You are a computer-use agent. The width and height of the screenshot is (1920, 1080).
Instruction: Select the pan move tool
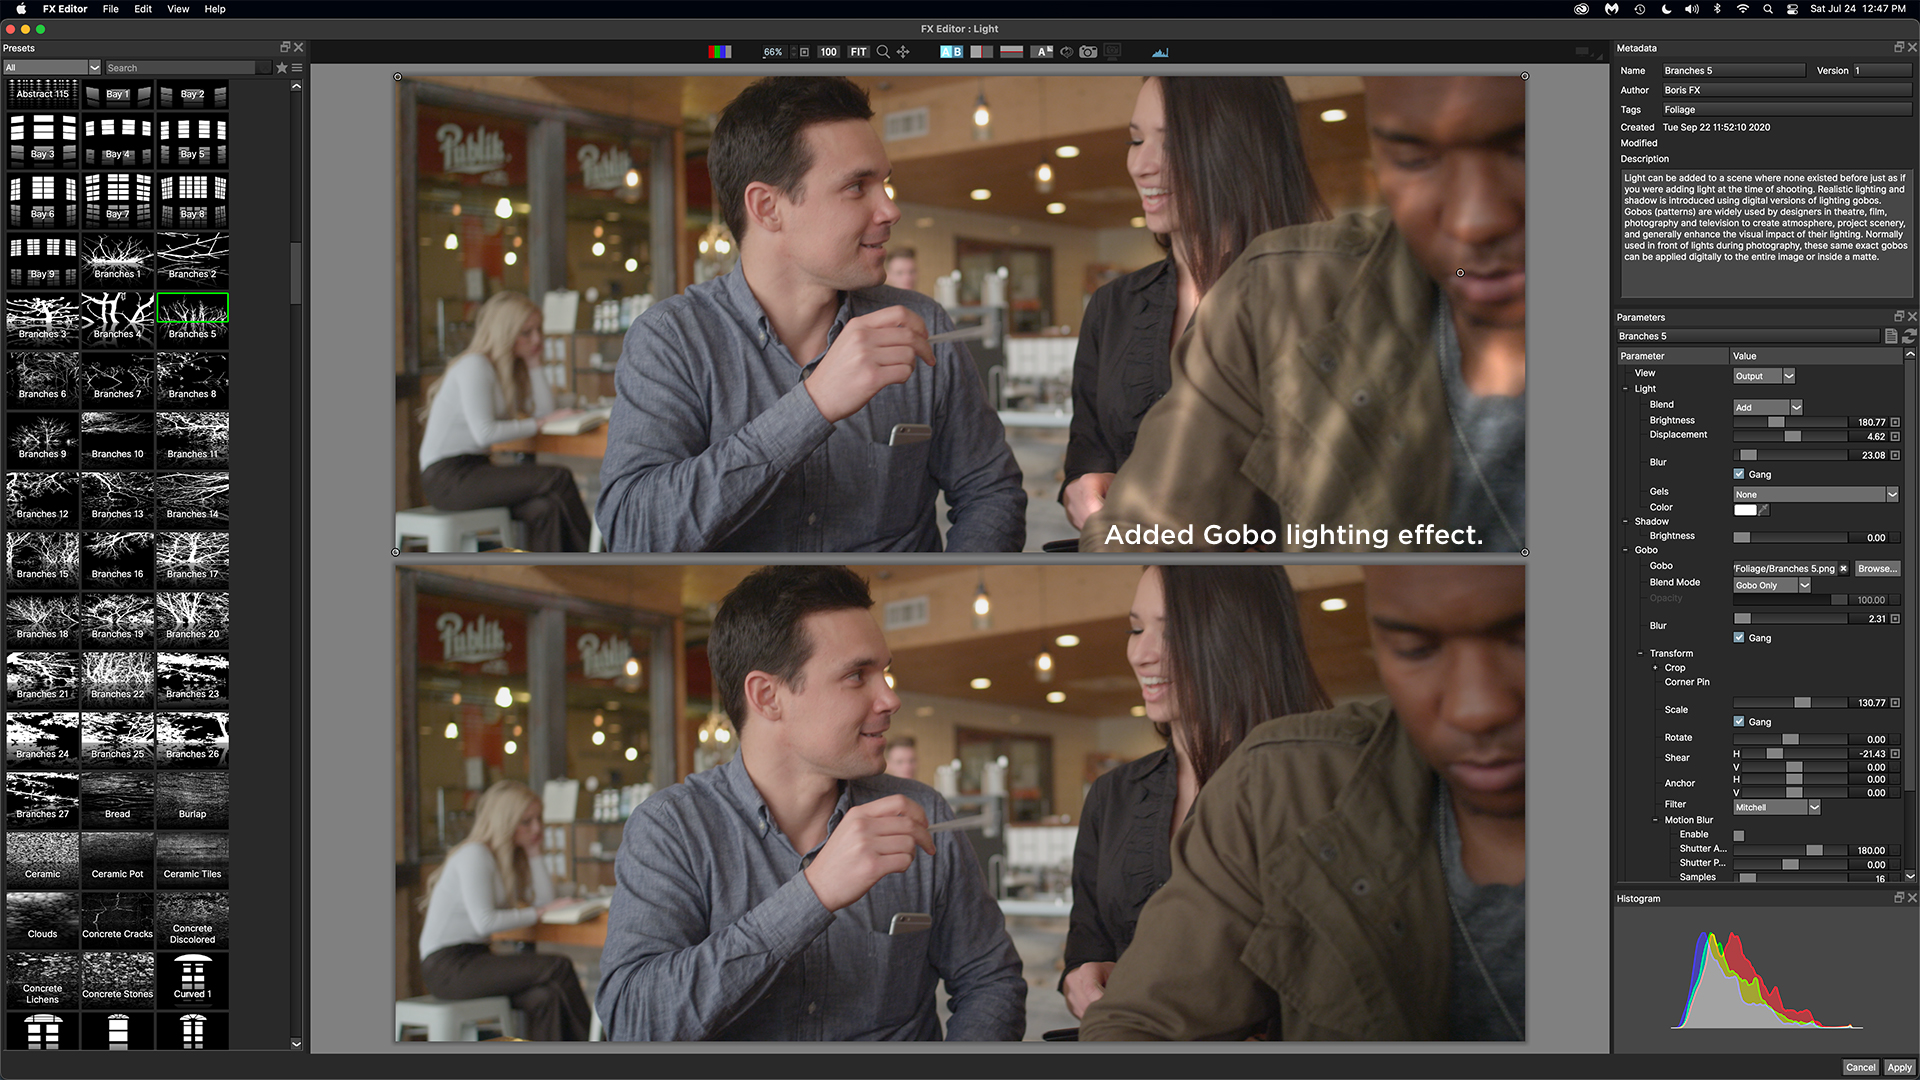tap(903, 52)
